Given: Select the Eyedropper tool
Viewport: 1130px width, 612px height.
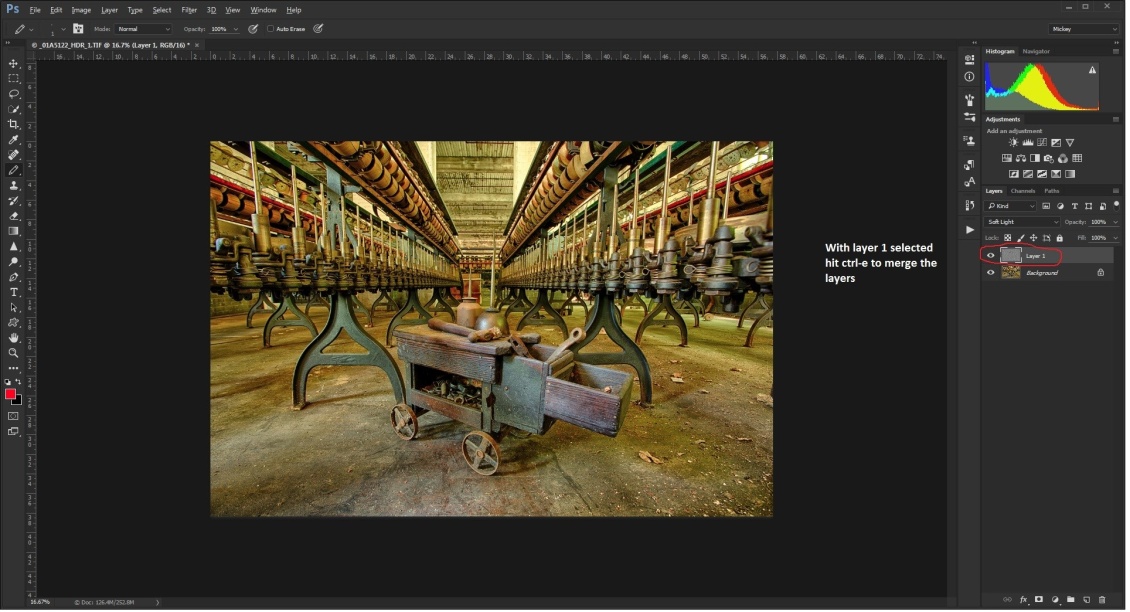Looking at the screenshot, I should tap(13, 140).
